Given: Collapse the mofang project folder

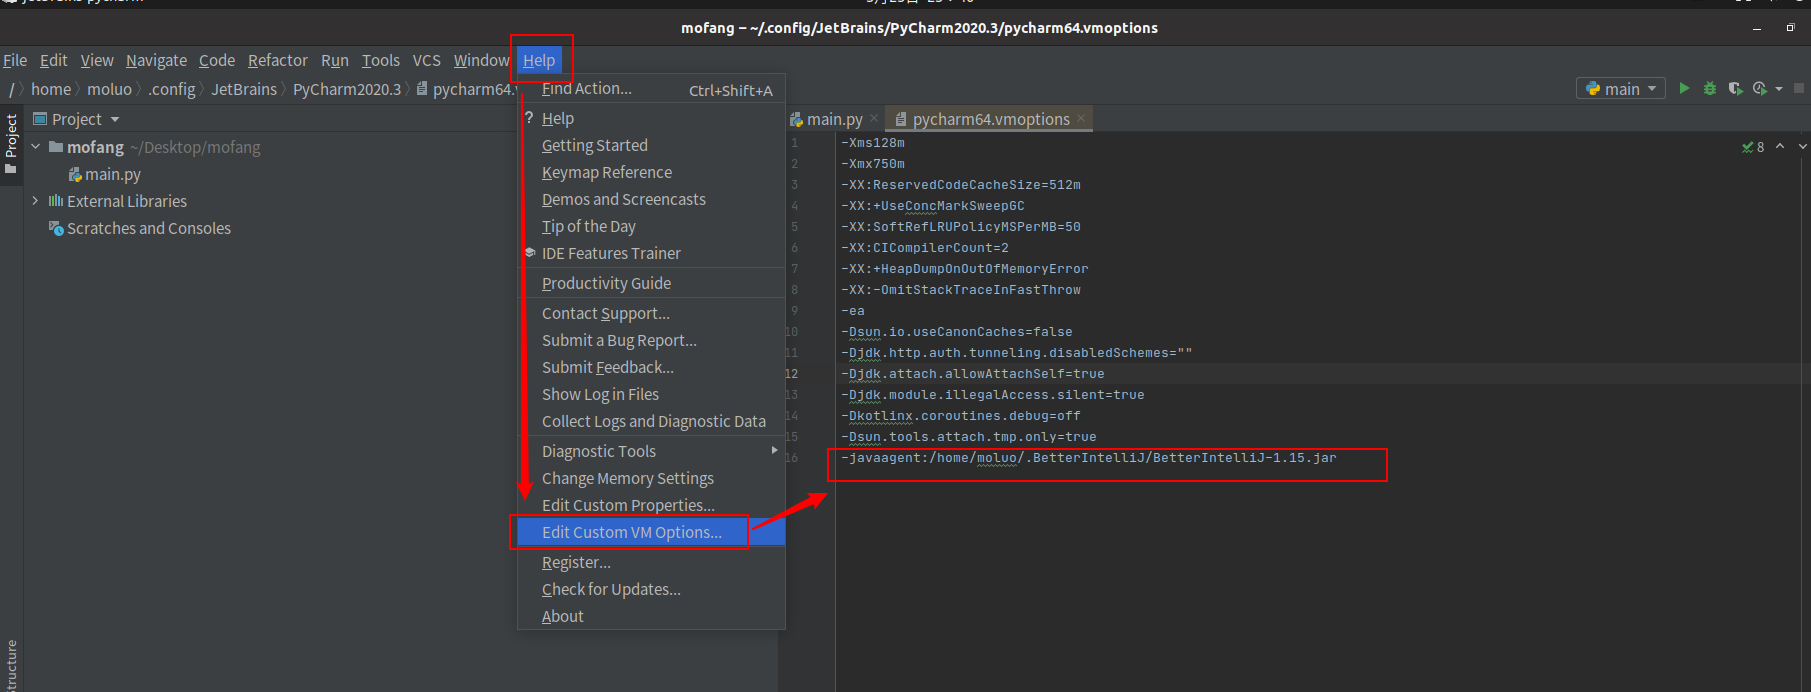Looking at the screenshot, I should click(35, 147).
